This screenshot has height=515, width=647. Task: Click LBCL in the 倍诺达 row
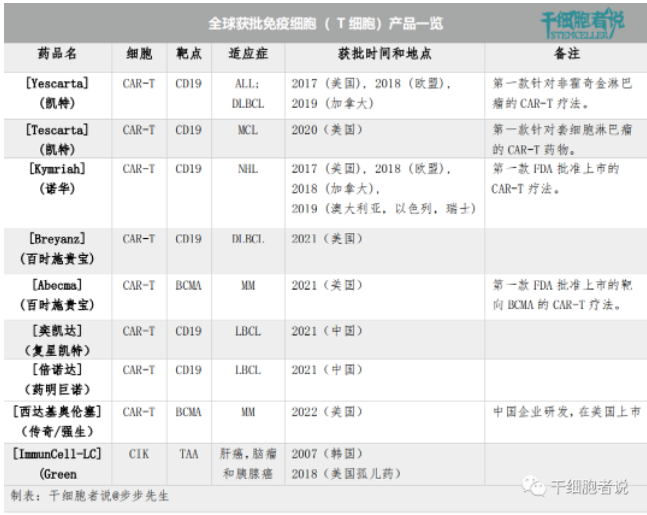(248, 371)
